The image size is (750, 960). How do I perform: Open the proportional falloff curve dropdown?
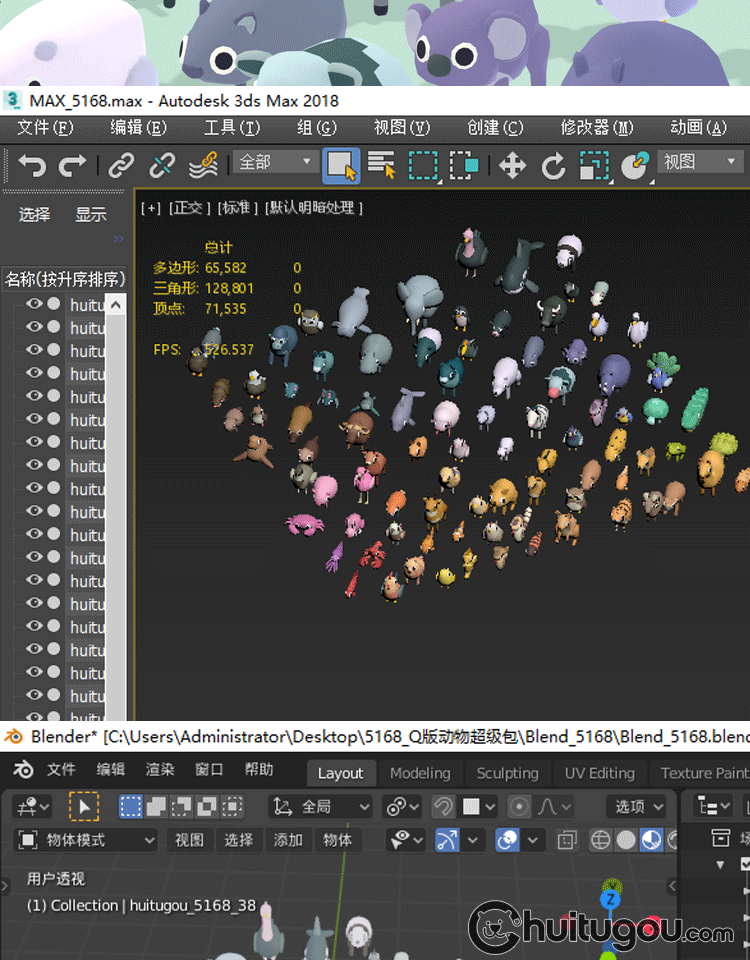click(554, 807)
